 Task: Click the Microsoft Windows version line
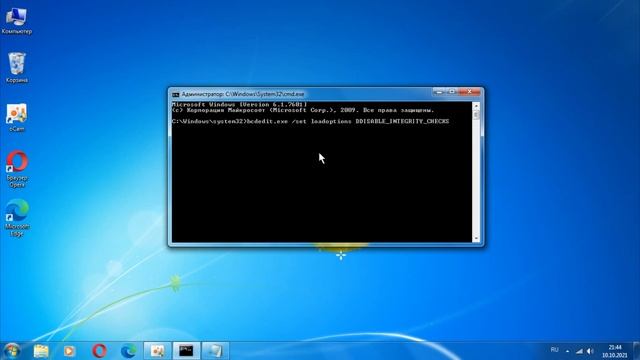point(239,104)
